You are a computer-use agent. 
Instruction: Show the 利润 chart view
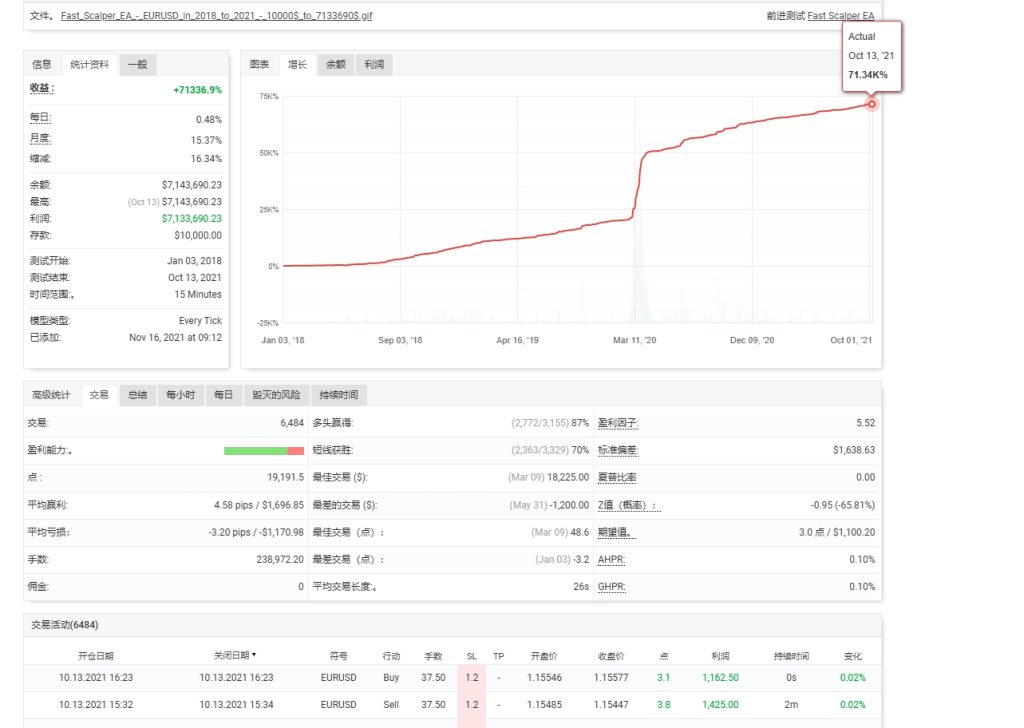tap(372, 63)
